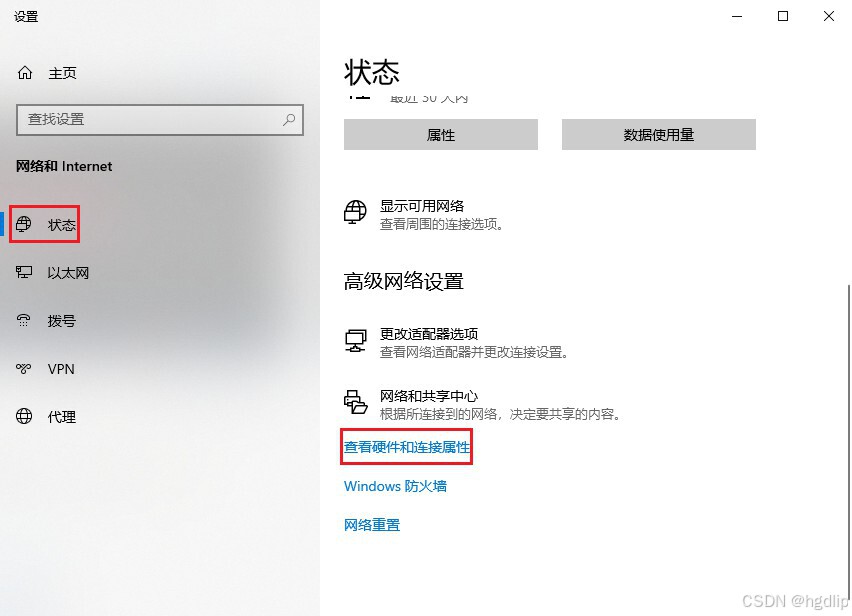The image size is (852, 616).
Task: Select the globe icon for 状态
Action: pos(23,224)
